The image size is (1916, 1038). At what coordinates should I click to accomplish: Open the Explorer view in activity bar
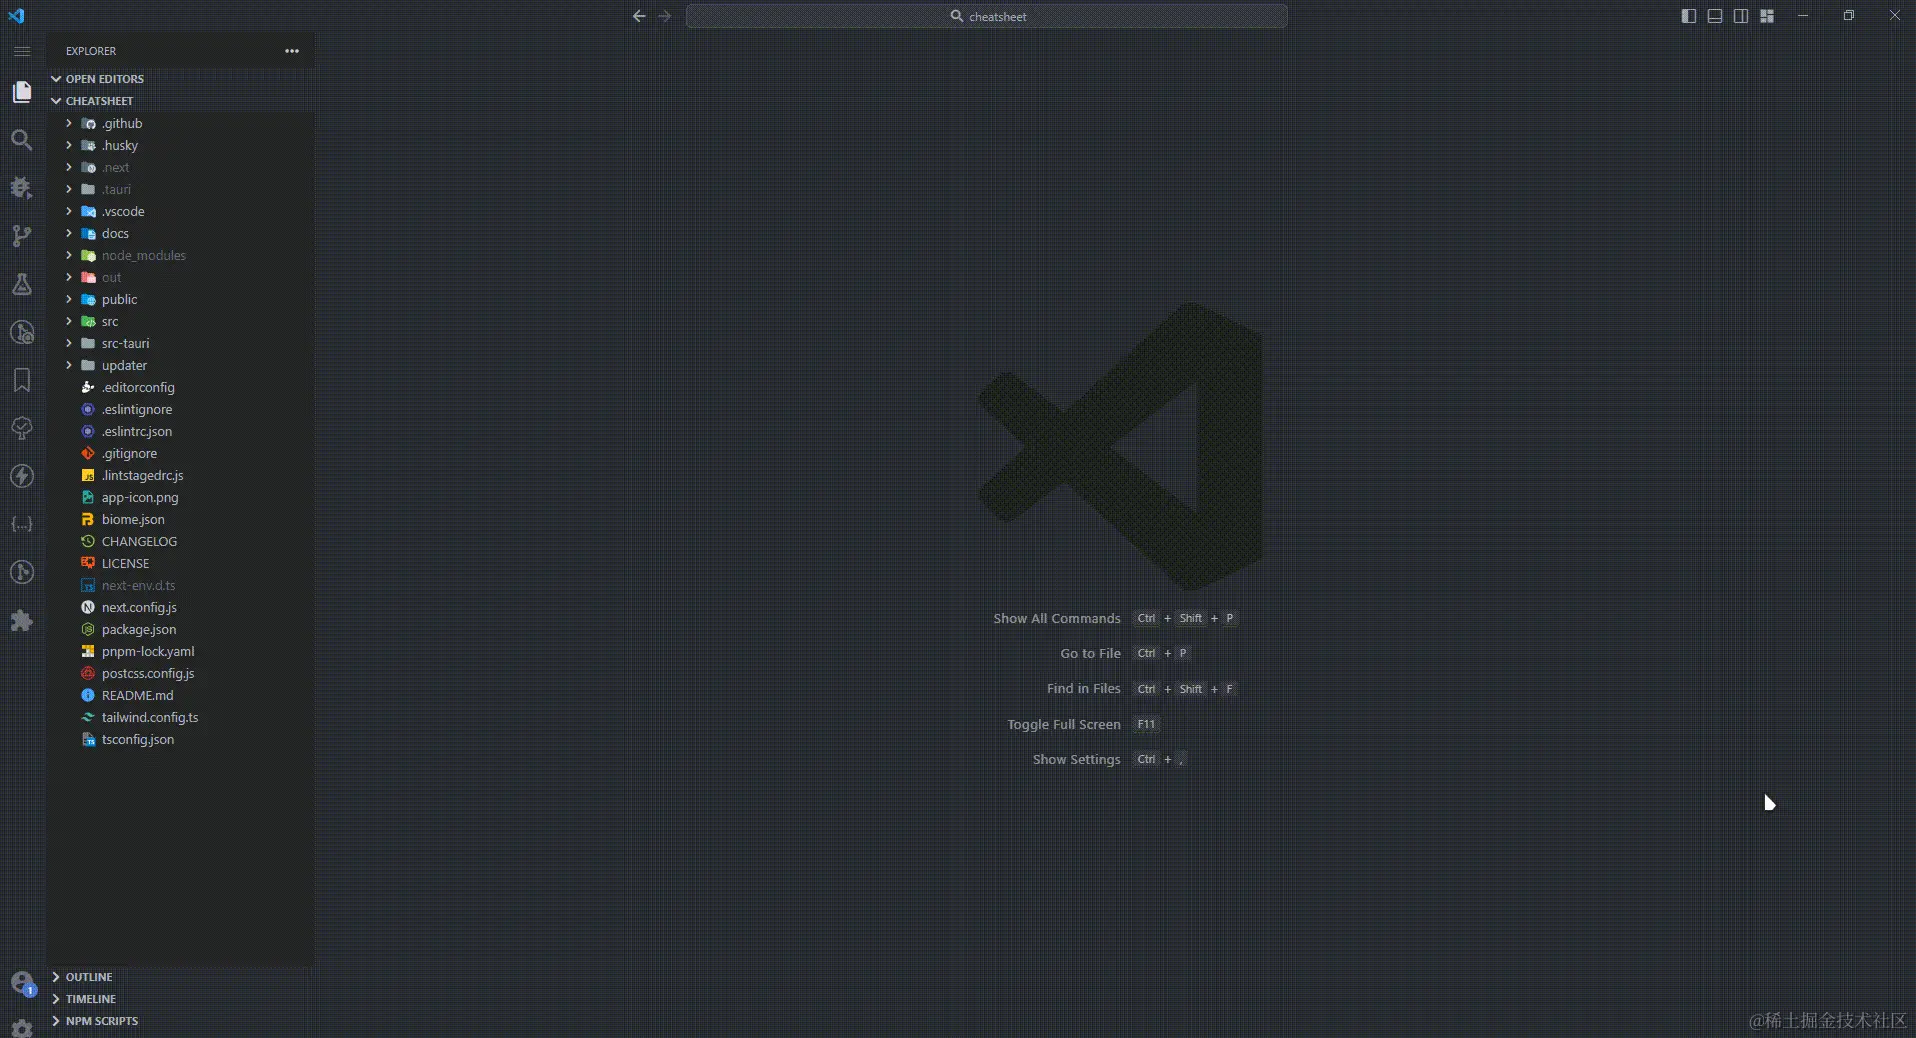pos(22,92)
